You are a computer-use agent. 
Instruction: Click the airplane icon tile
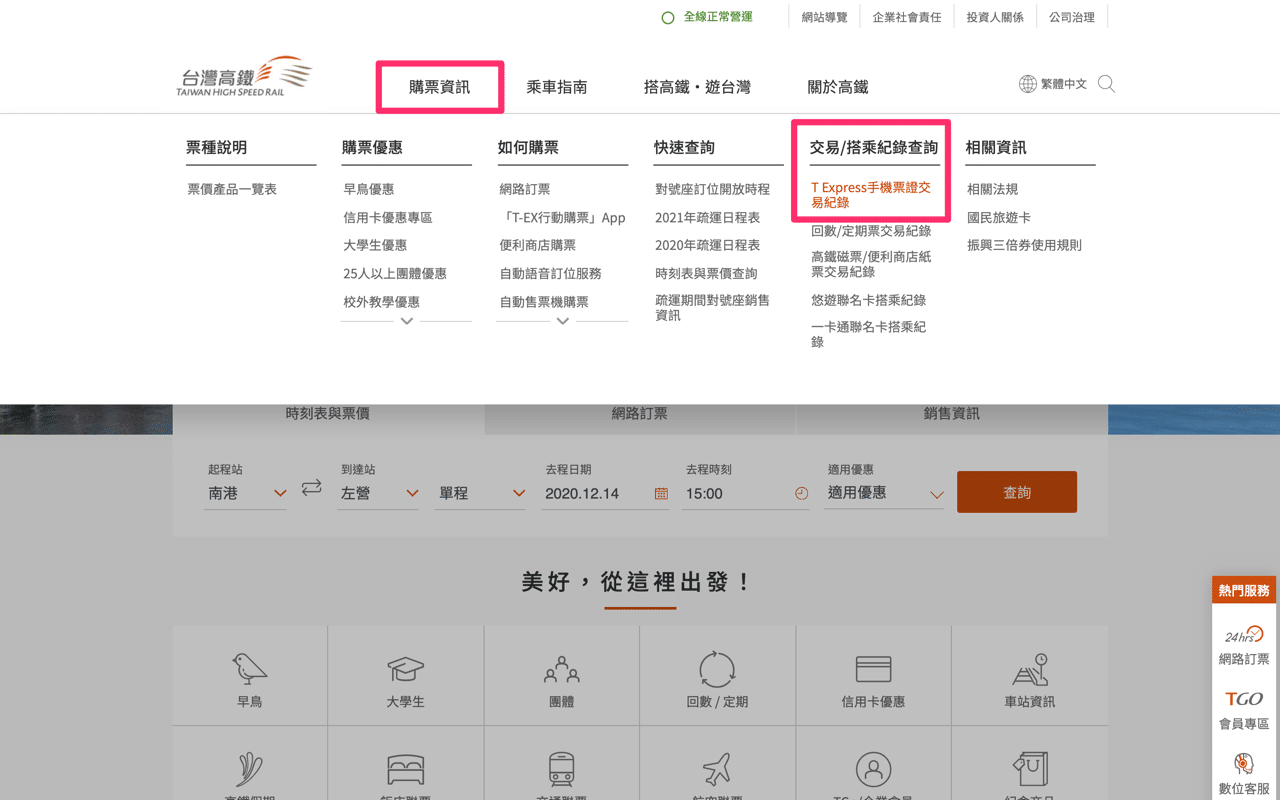[x=717, y=770]
